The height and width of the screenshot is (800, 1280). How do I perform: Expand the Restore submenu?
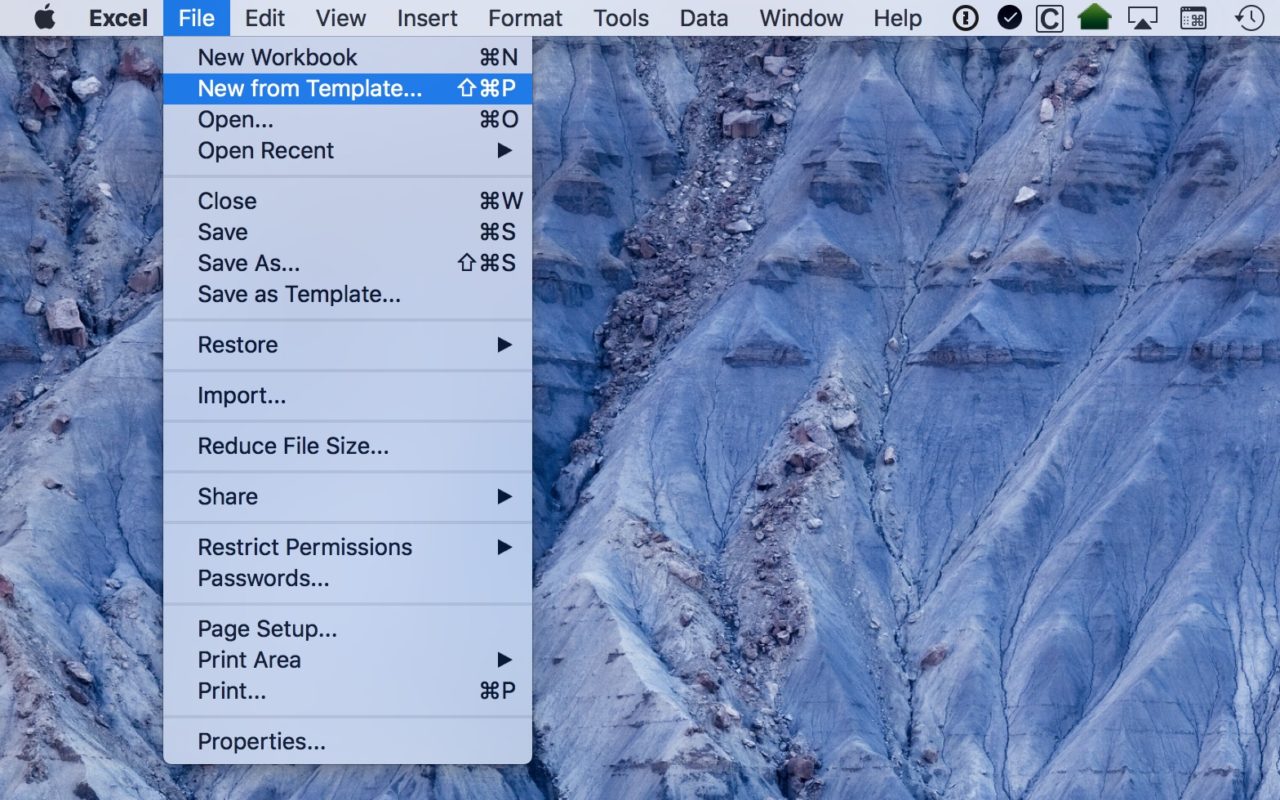coord(348,345)
